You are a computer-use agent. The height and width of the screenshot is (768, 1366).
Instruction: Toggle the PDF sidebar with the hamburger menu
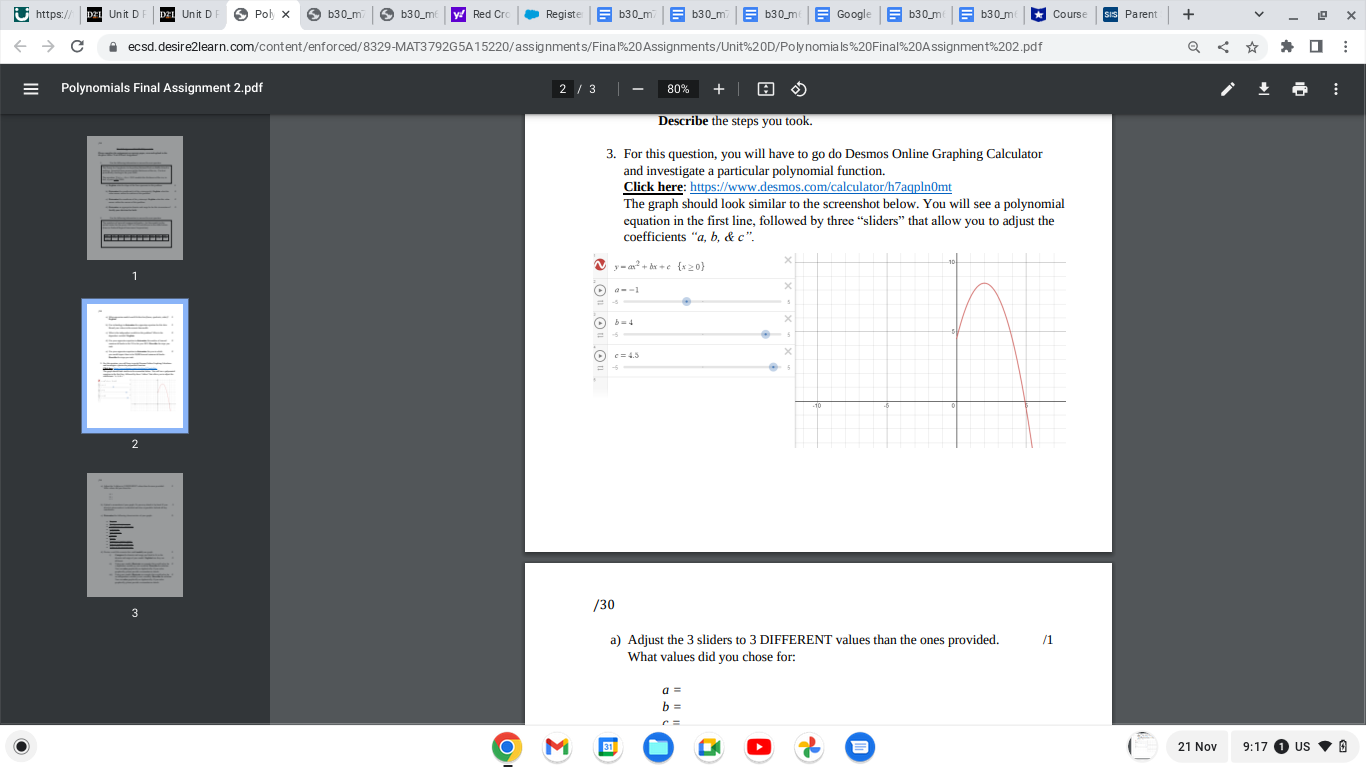(x=31, y=88)
